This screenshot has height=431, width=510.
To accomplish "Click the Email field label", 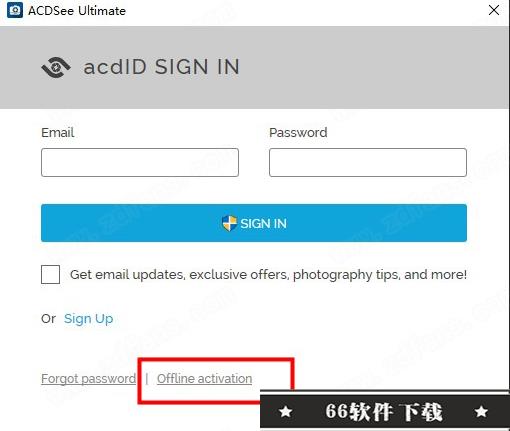I will pos(57,132).
